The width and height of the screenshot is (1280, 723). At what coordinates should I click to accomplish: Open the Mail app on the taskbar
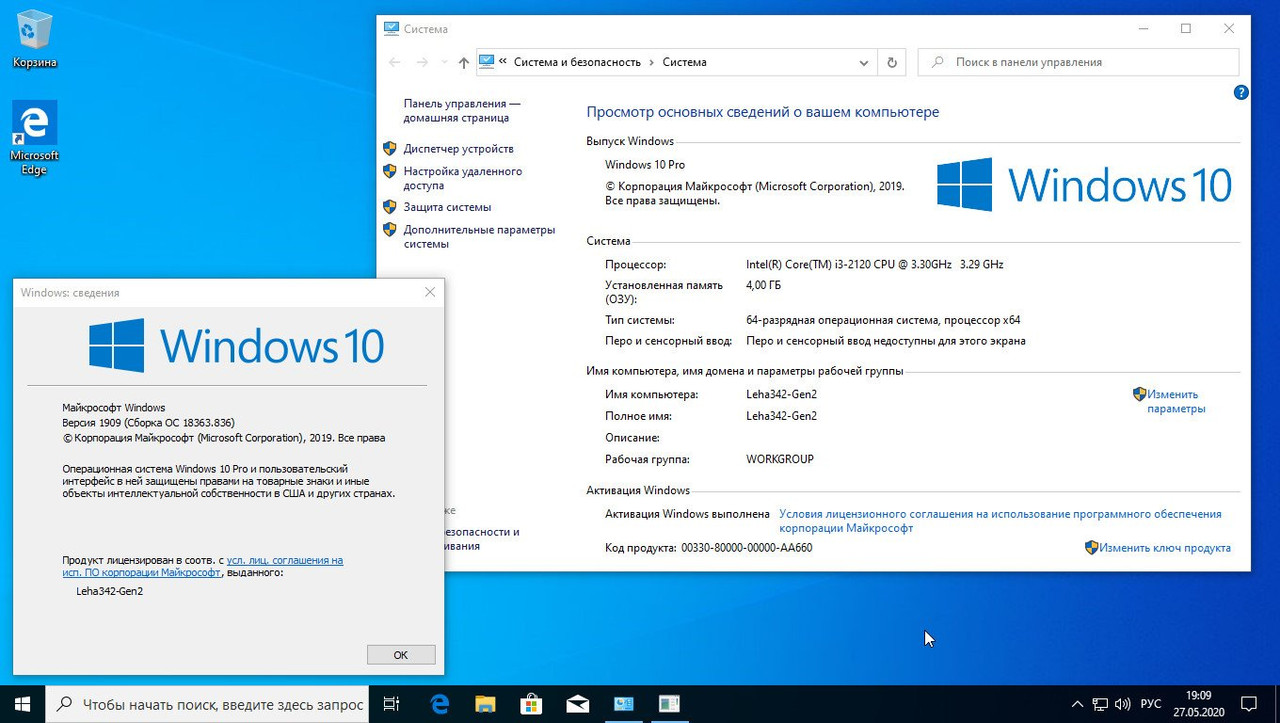[x=577, y=704]
